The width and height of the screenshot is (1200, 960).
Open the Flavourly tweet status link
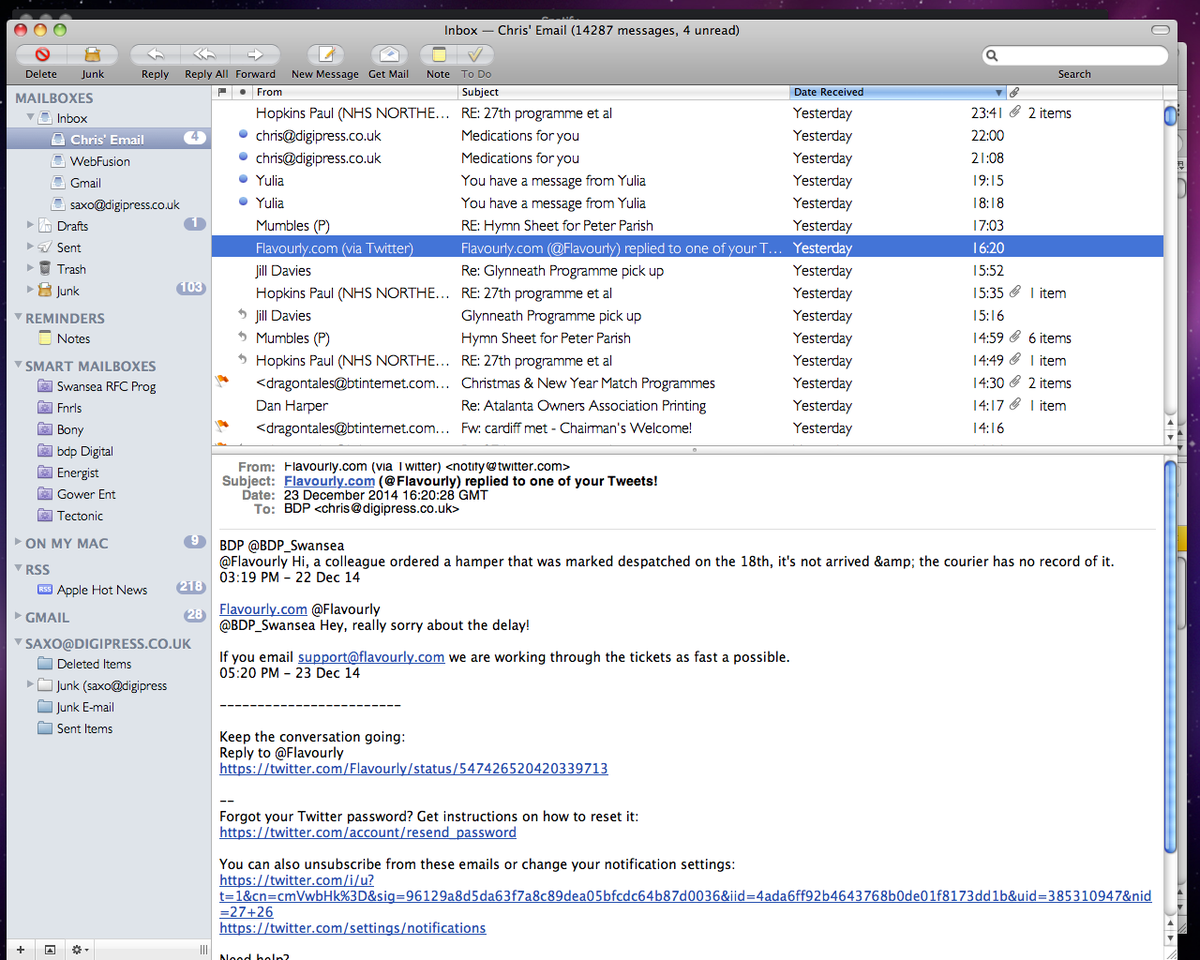(x=414, y=769)
